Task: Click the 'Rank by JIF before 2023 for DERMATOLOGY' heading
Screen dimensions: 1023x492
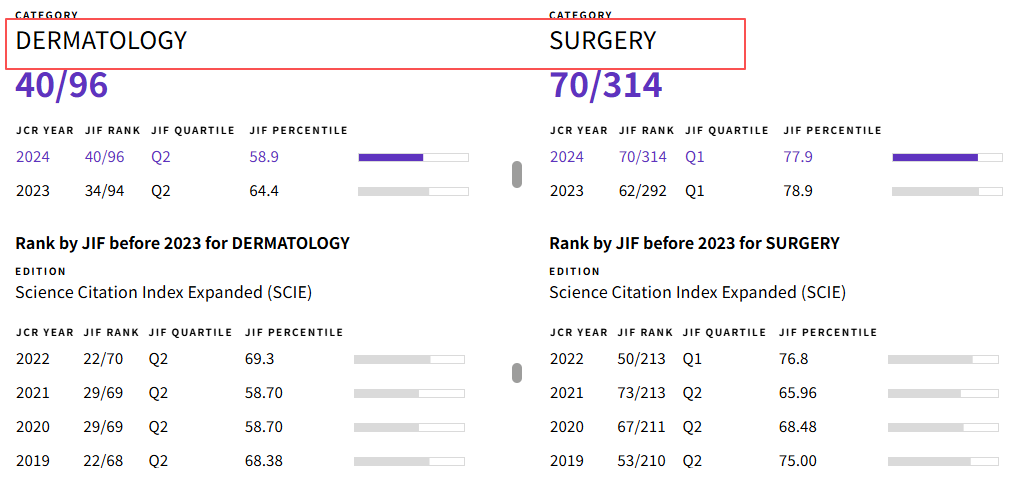Action: 182,243
